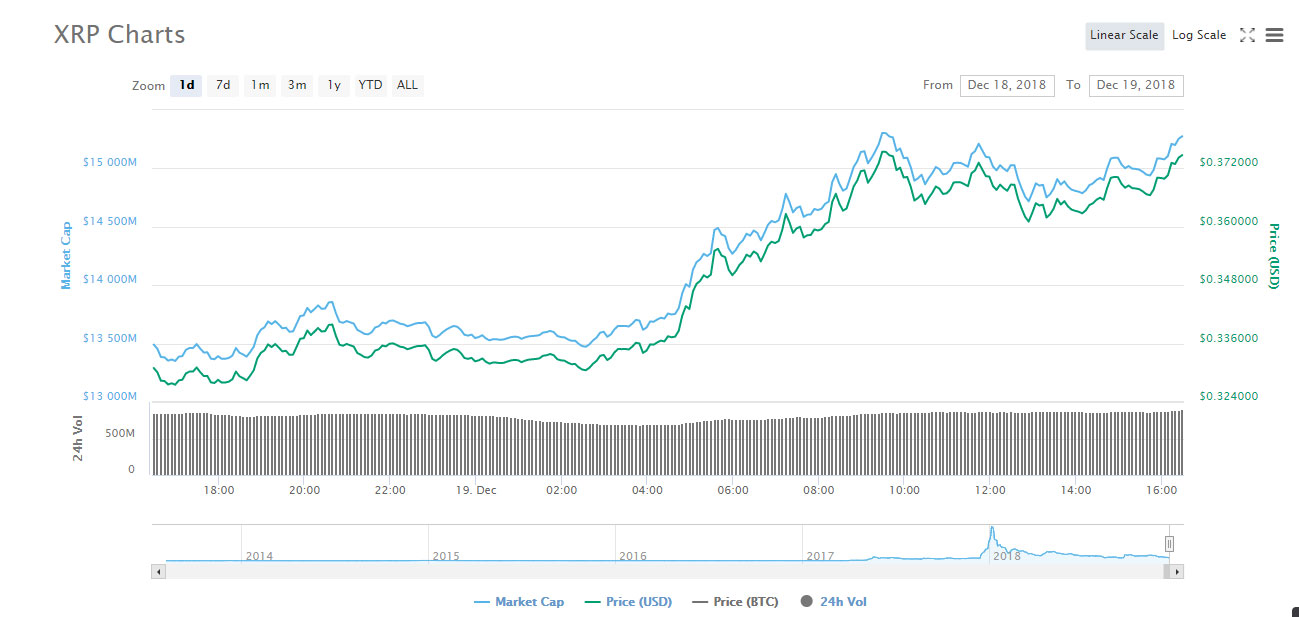Click the 19. Dec time axis label
Viewport: 1299px width, 617px height.
point(475,490)
